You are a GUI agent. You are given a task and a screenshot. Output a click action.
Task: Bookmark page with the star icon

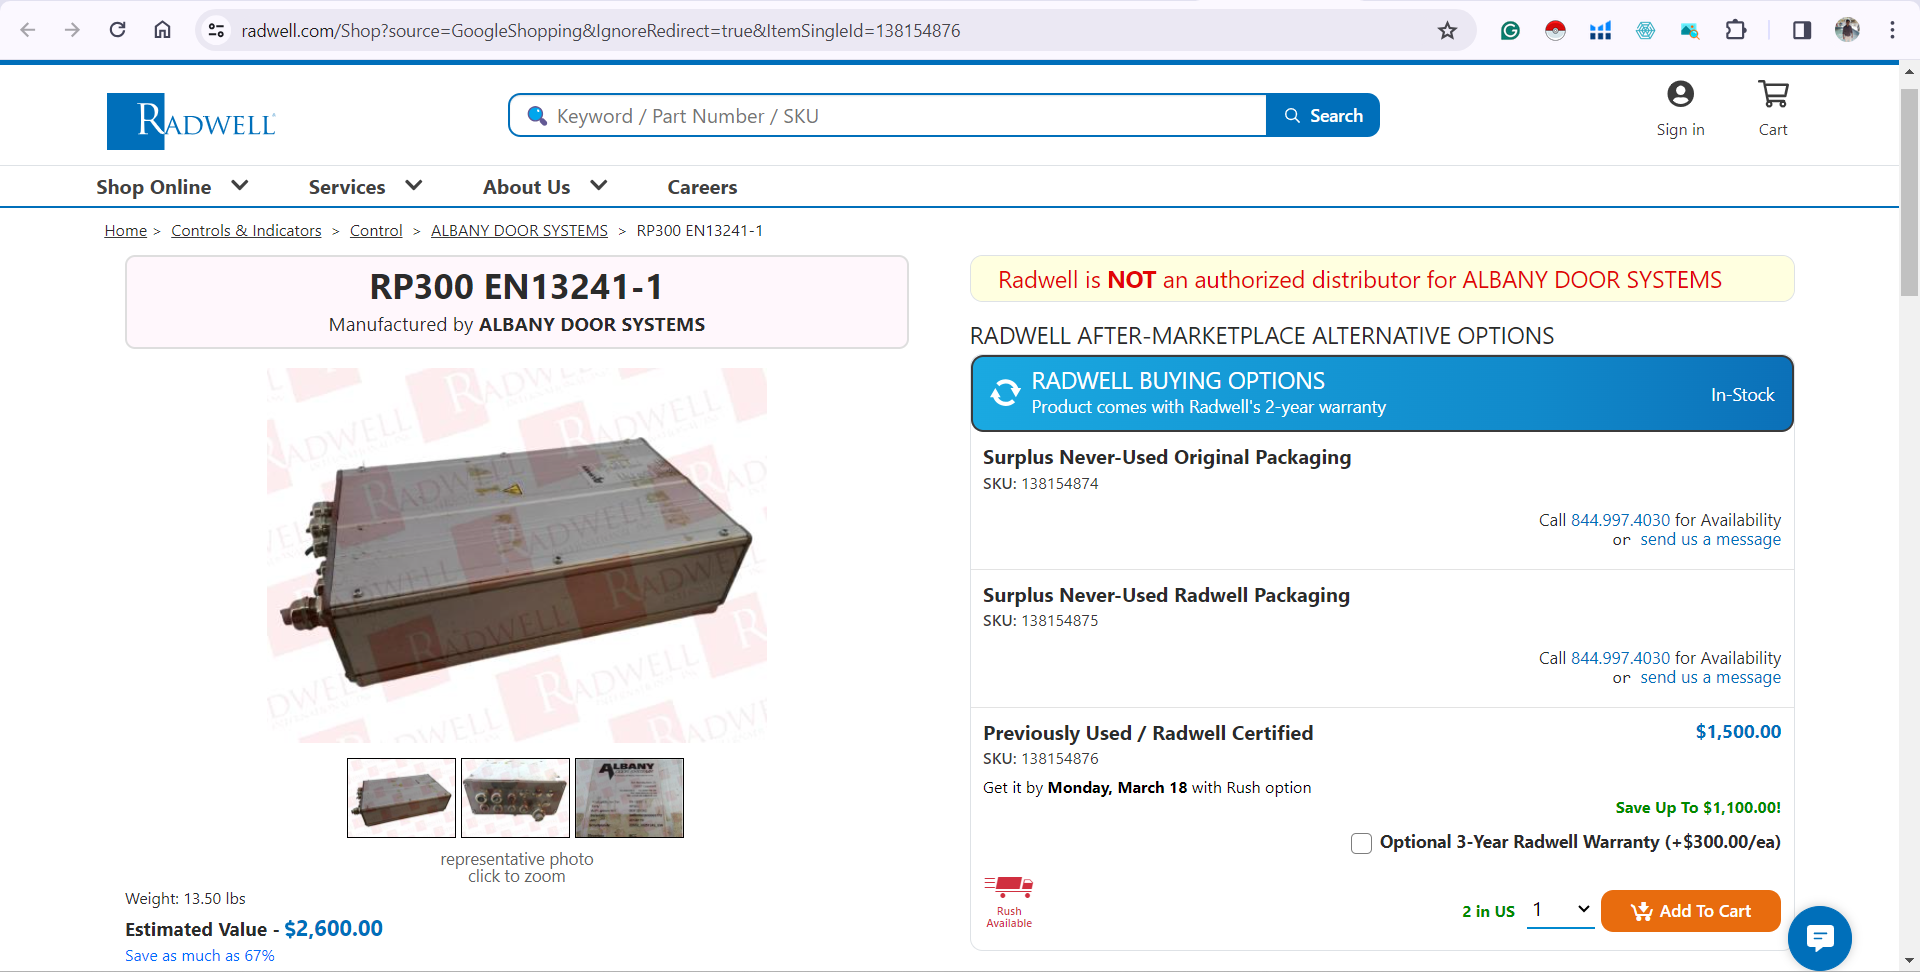(x=1447, y=31)
